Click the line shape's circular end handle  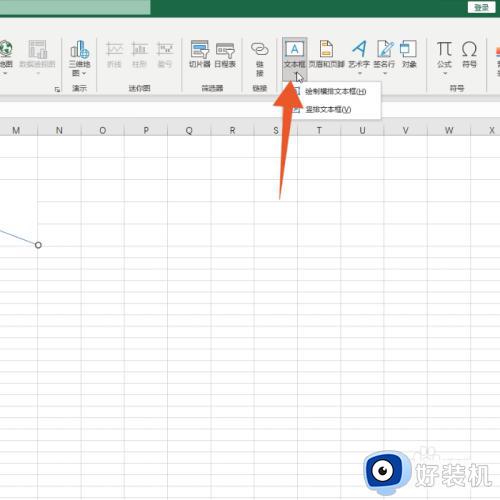[x=38, y=245]
